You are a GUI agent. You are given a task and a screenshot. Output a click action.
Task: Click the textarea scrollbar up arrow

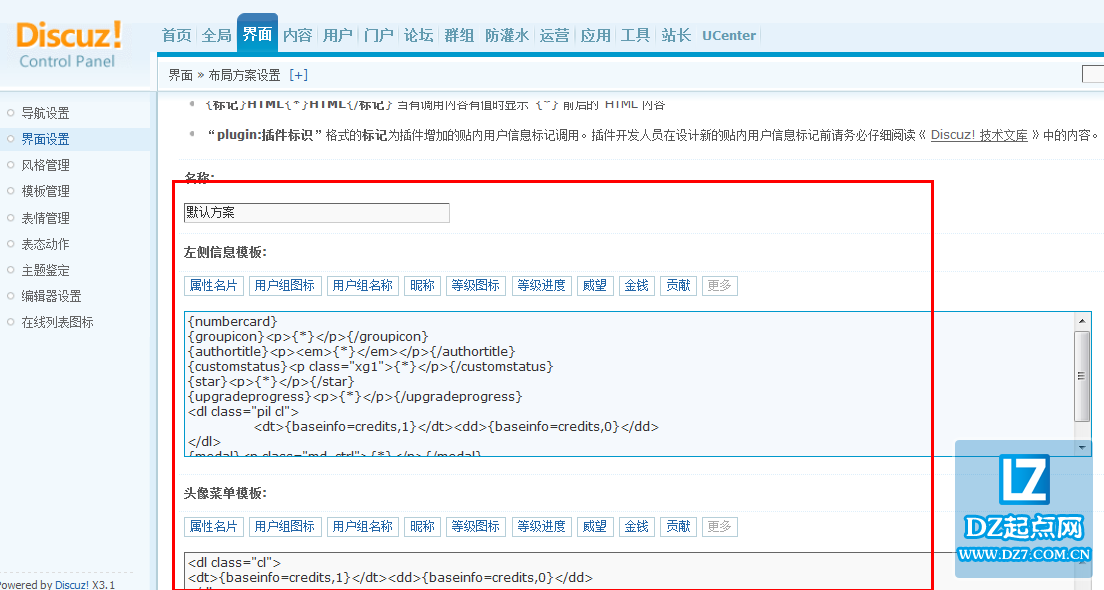click(1082, 320)
